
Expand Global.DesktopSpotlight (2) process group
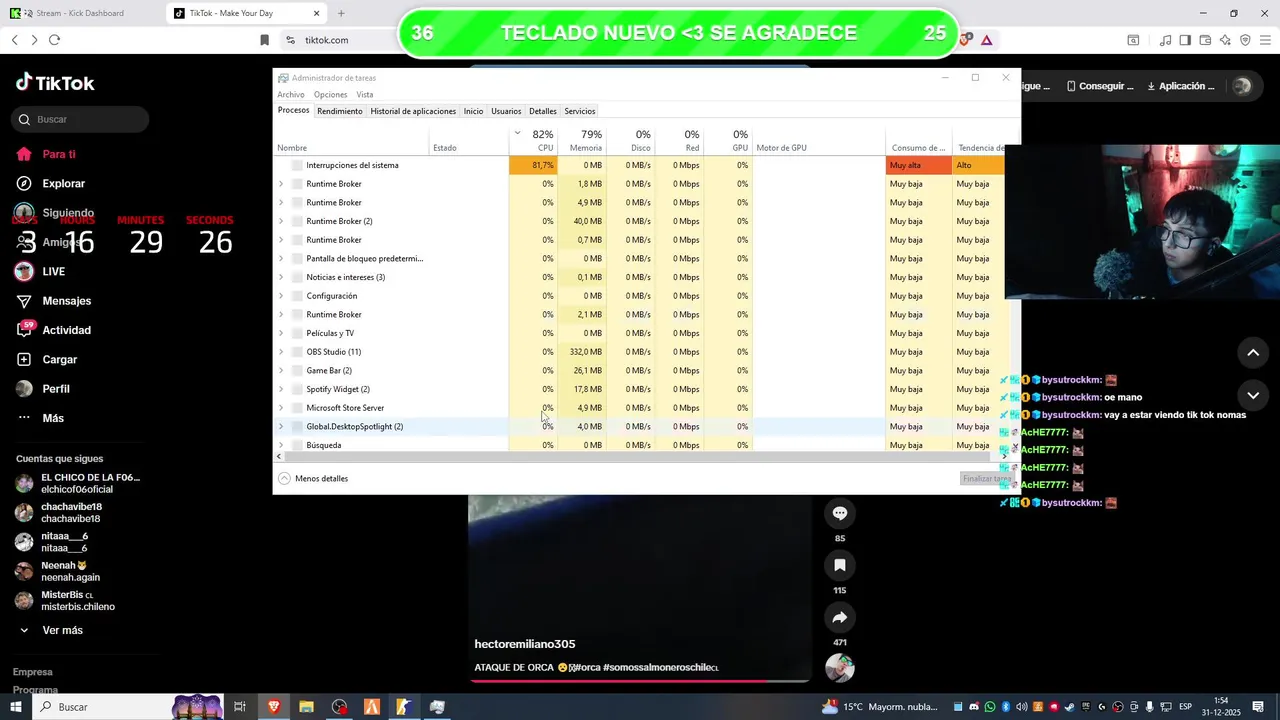pyautogui.click(x=281, y=427)
